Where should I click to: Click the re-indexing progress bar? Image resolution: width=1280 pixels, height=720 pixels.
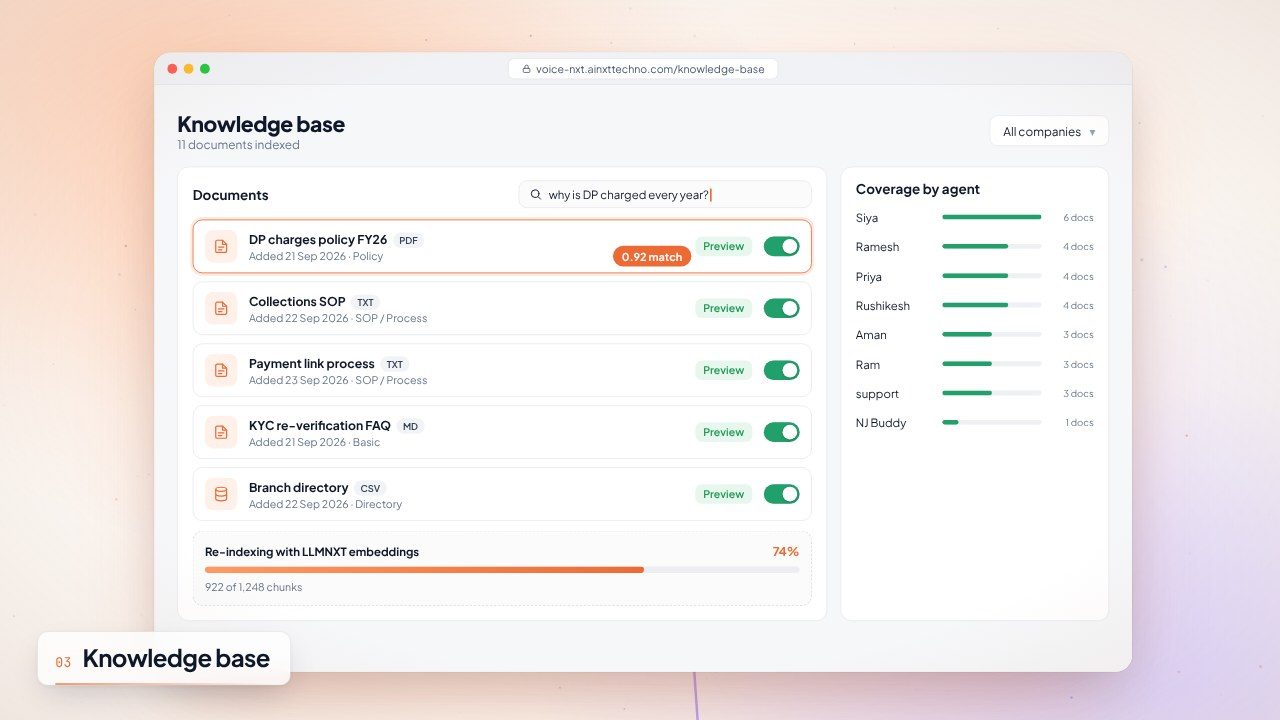tap(502, 570)
